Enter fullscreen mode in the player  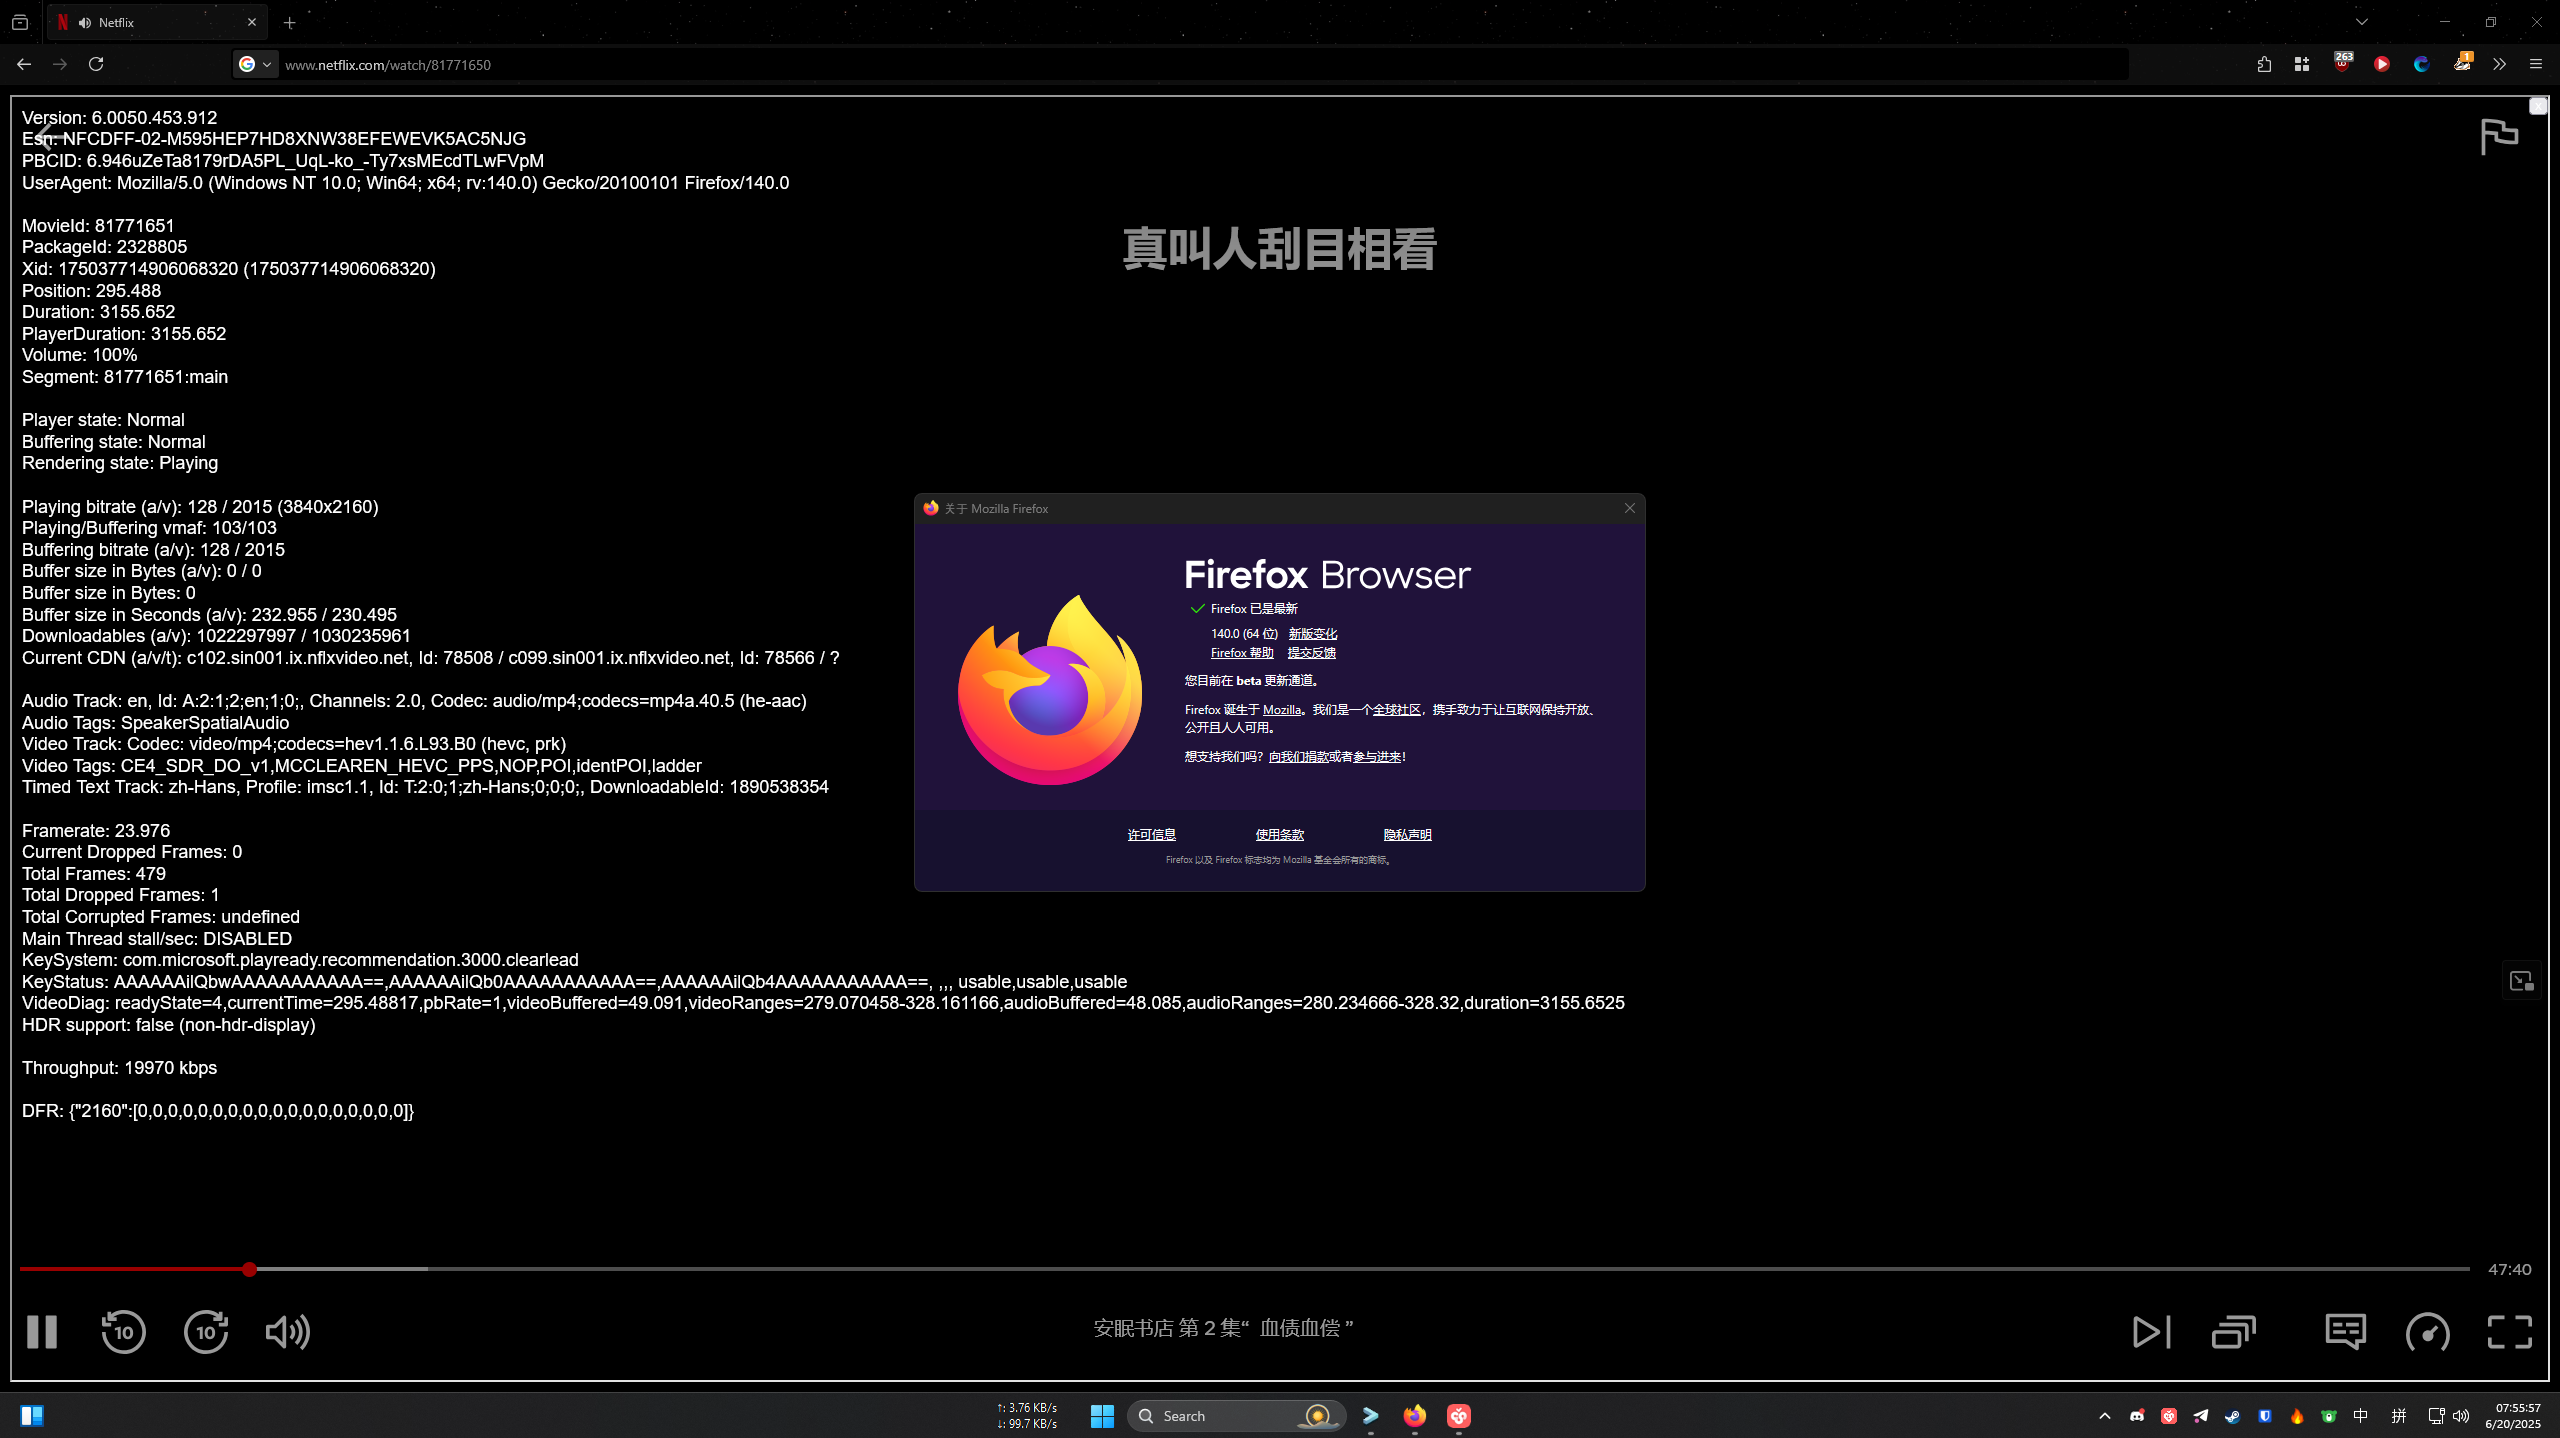coord(2510,1332)
